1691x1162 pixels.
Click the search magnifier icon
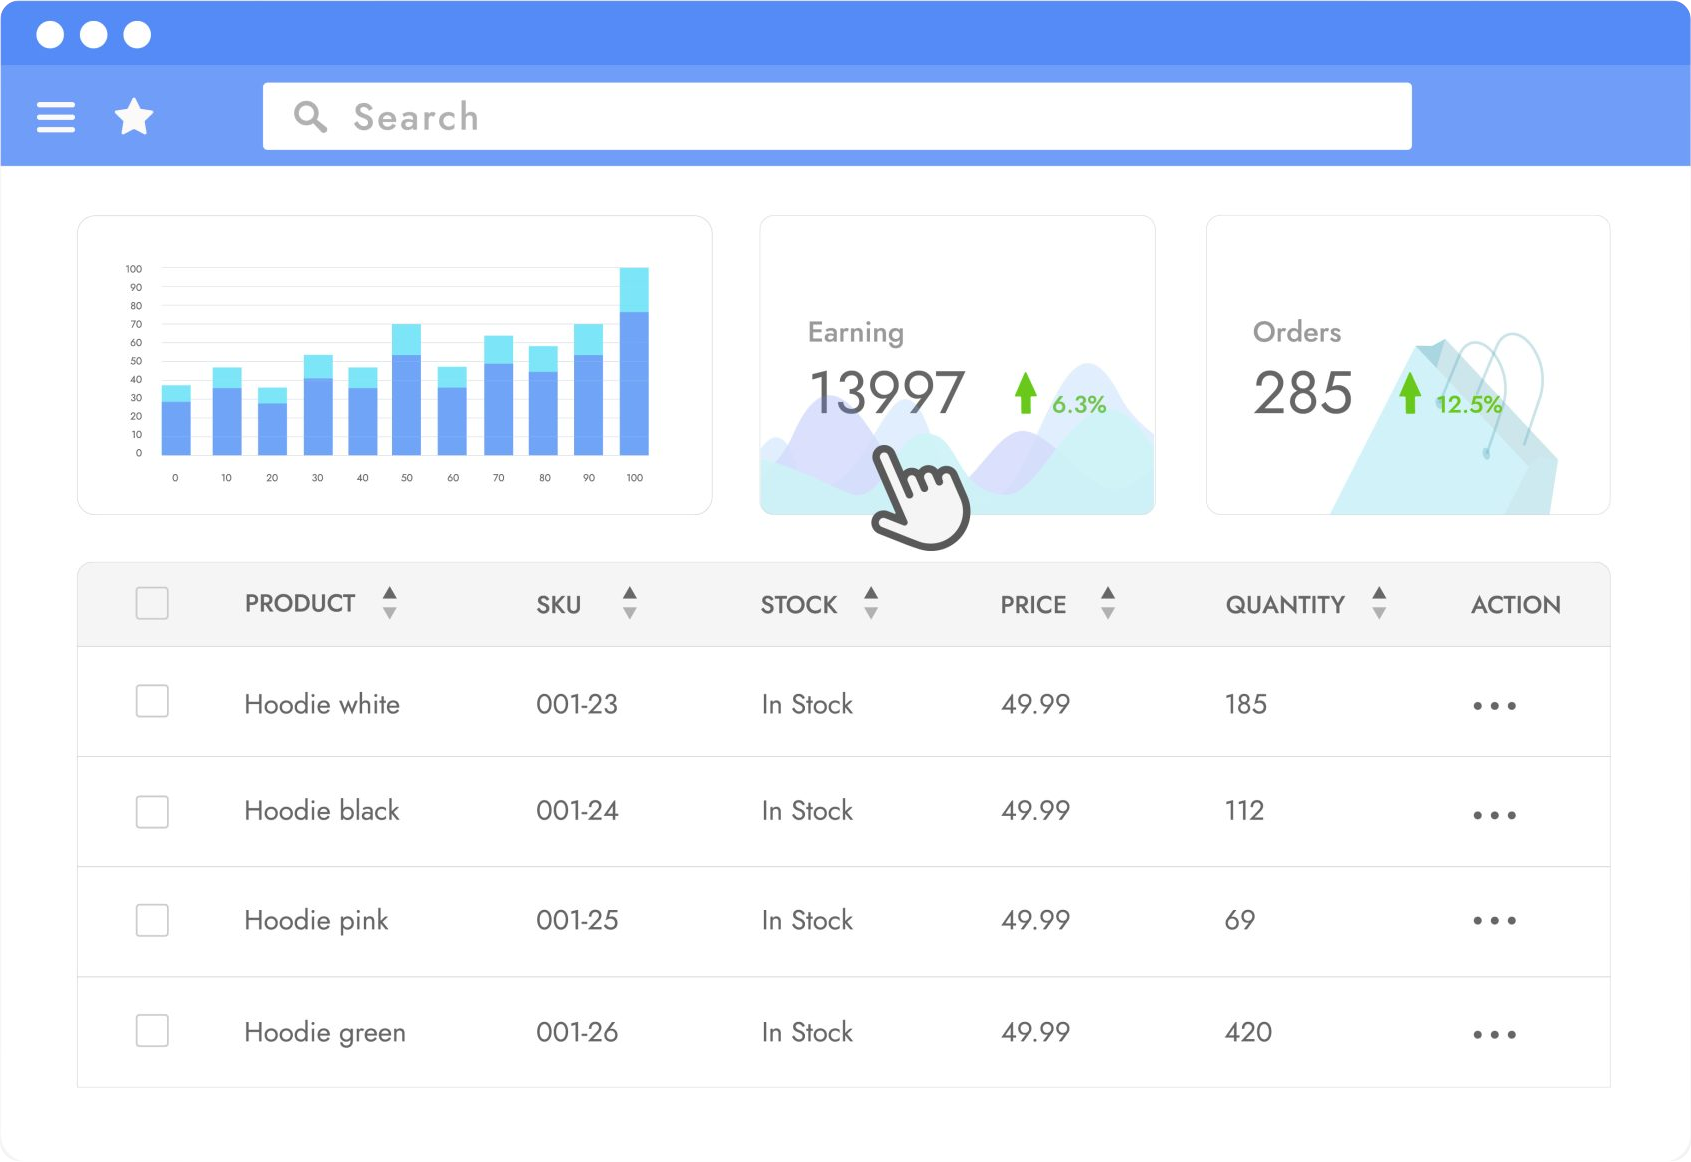310,117
